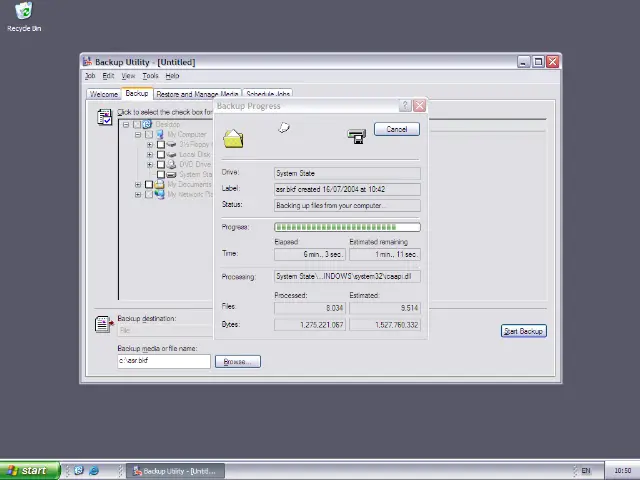
Task: Tick the My Documents checkbox
Action: click(x=149, y=185)
